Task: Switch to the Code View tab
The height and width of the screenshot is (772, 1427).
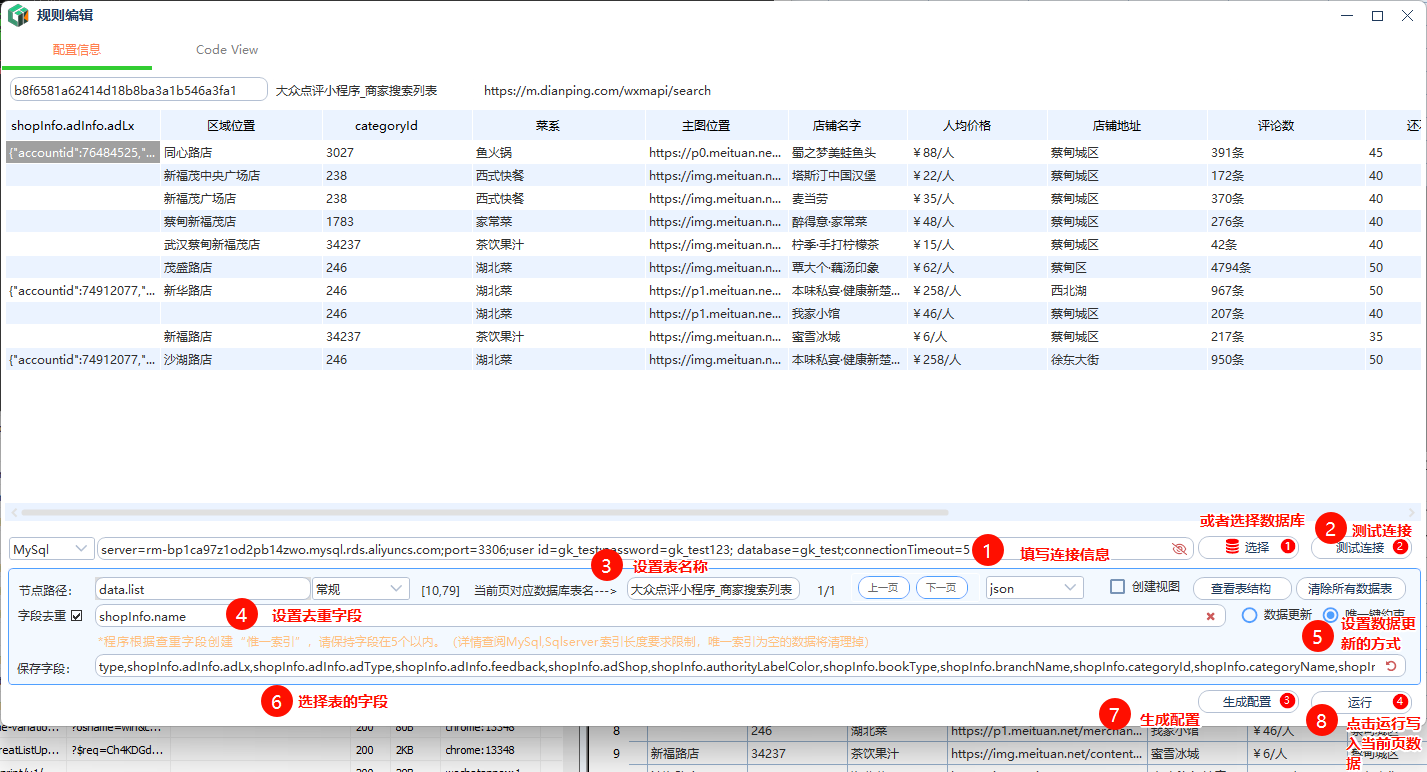Action: (x=227, y=49)
